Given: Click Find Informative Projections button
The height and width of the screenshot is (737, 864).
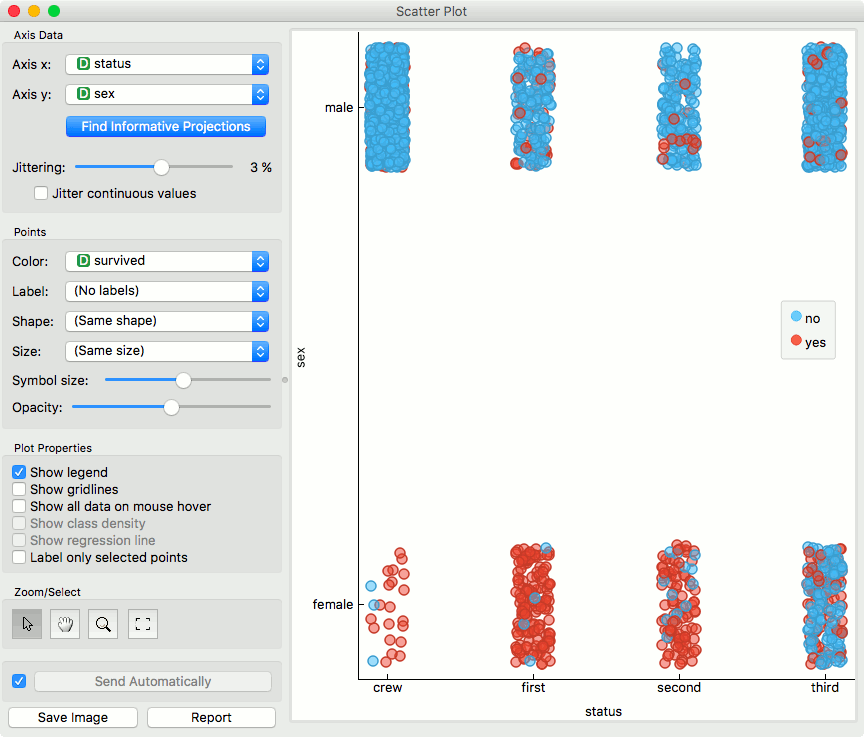Looking at the screenshot, I should click(166, 127).
